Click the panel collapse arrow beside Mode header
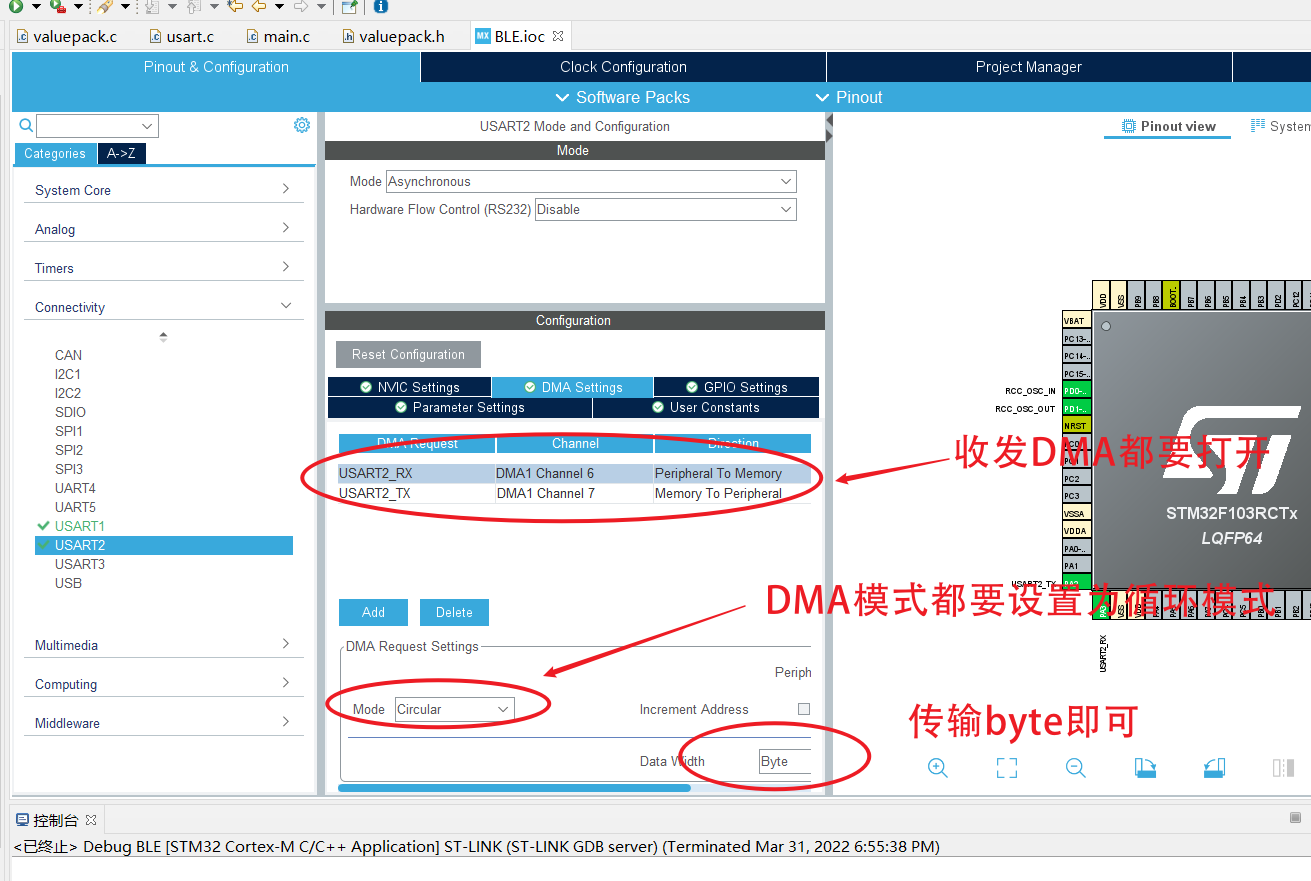 pos(829,137)
